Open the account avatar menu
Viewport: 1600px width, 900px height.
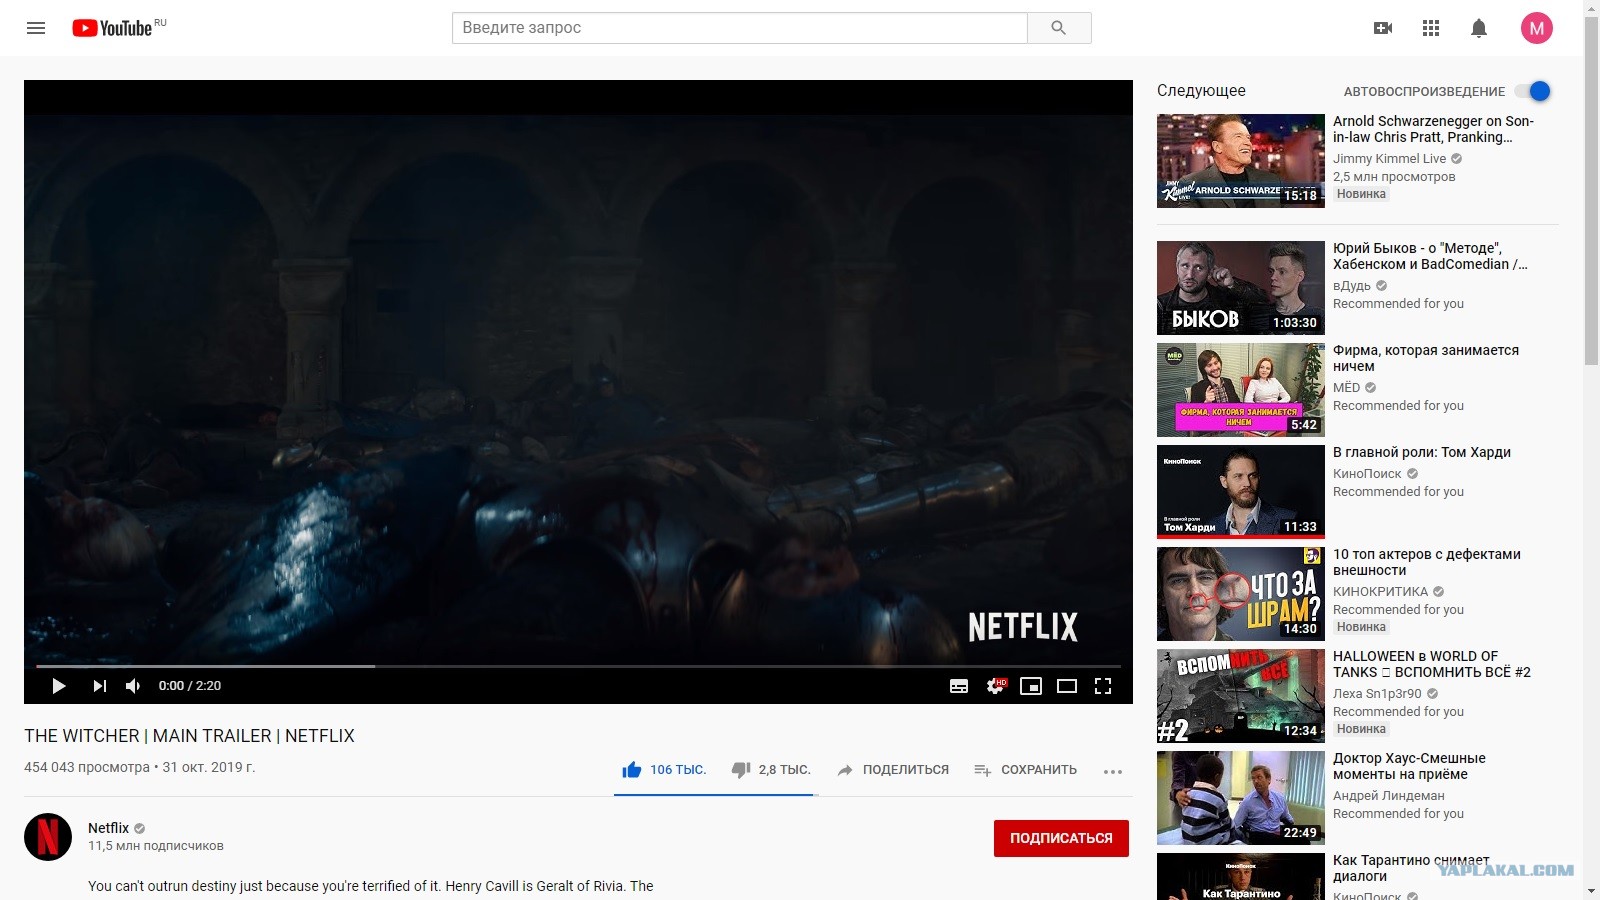(x=1537, y=28)
